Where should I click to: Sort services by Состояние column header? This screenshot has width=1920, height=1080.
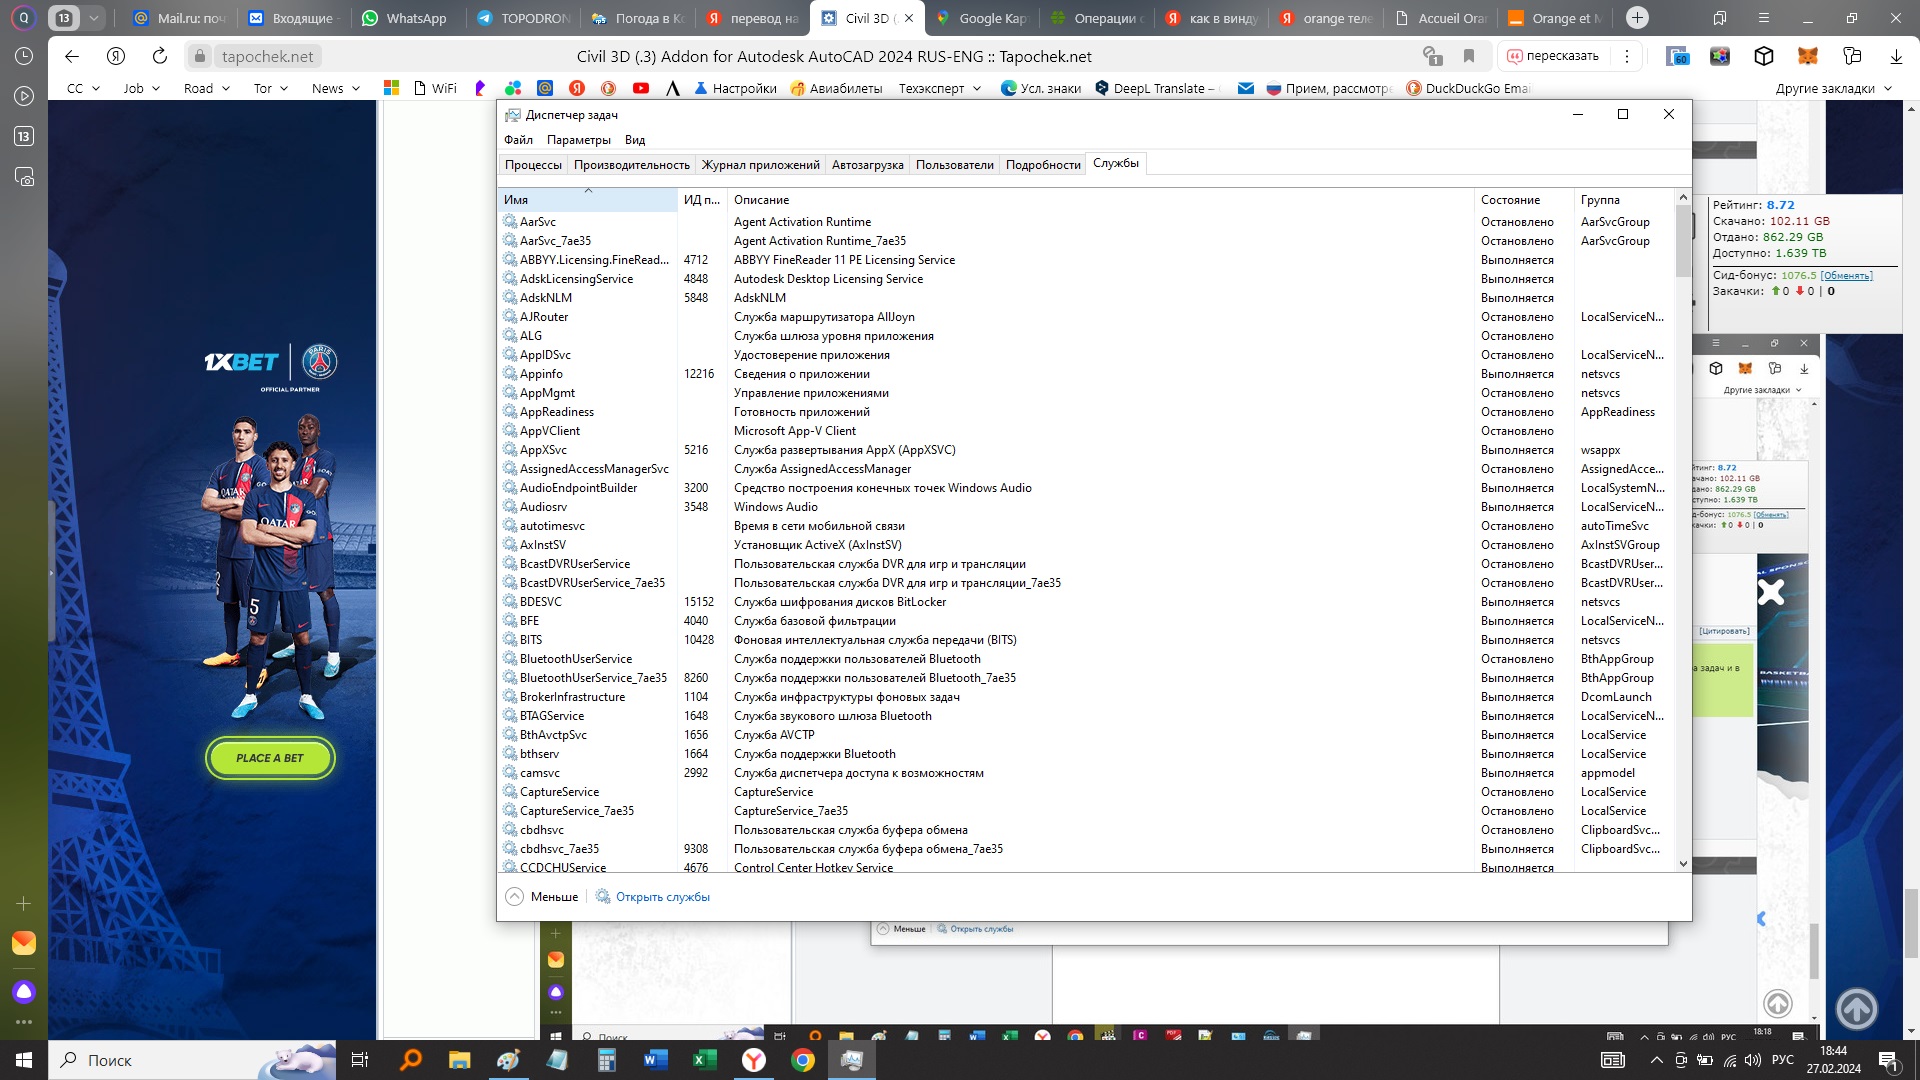click(x=1510, y=200)
